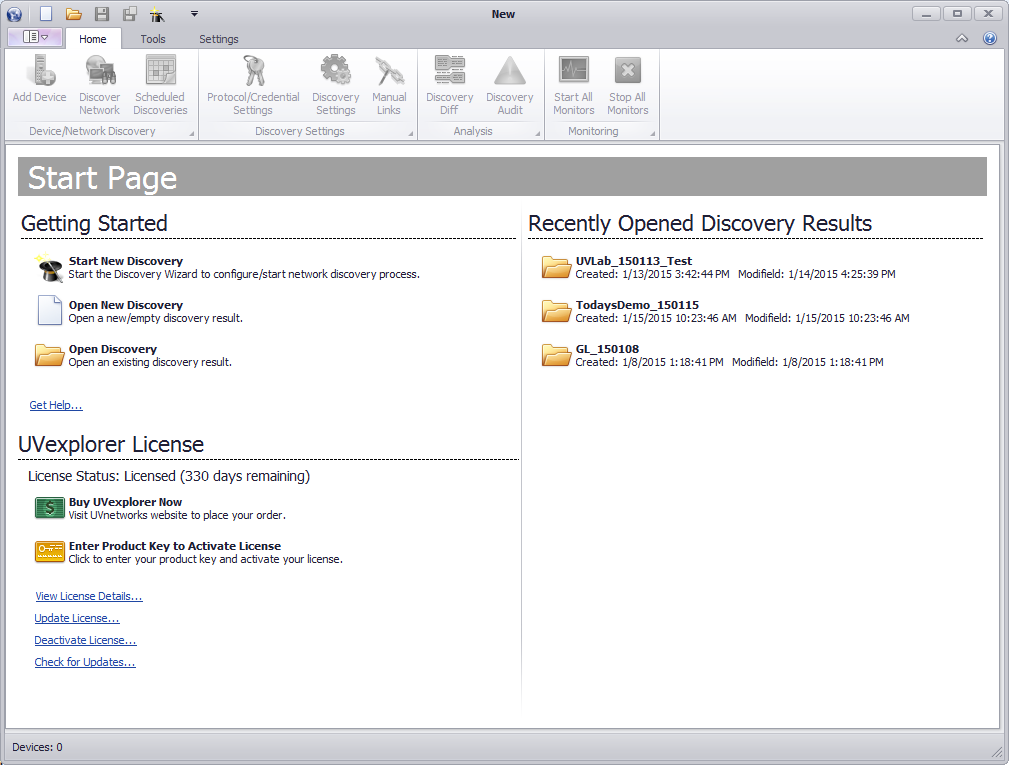Image resolution: width=1009 pixels, height=765 pixels.
Task: Expand the Device/Network Discovery group launcher
Action: pos(192,134)
